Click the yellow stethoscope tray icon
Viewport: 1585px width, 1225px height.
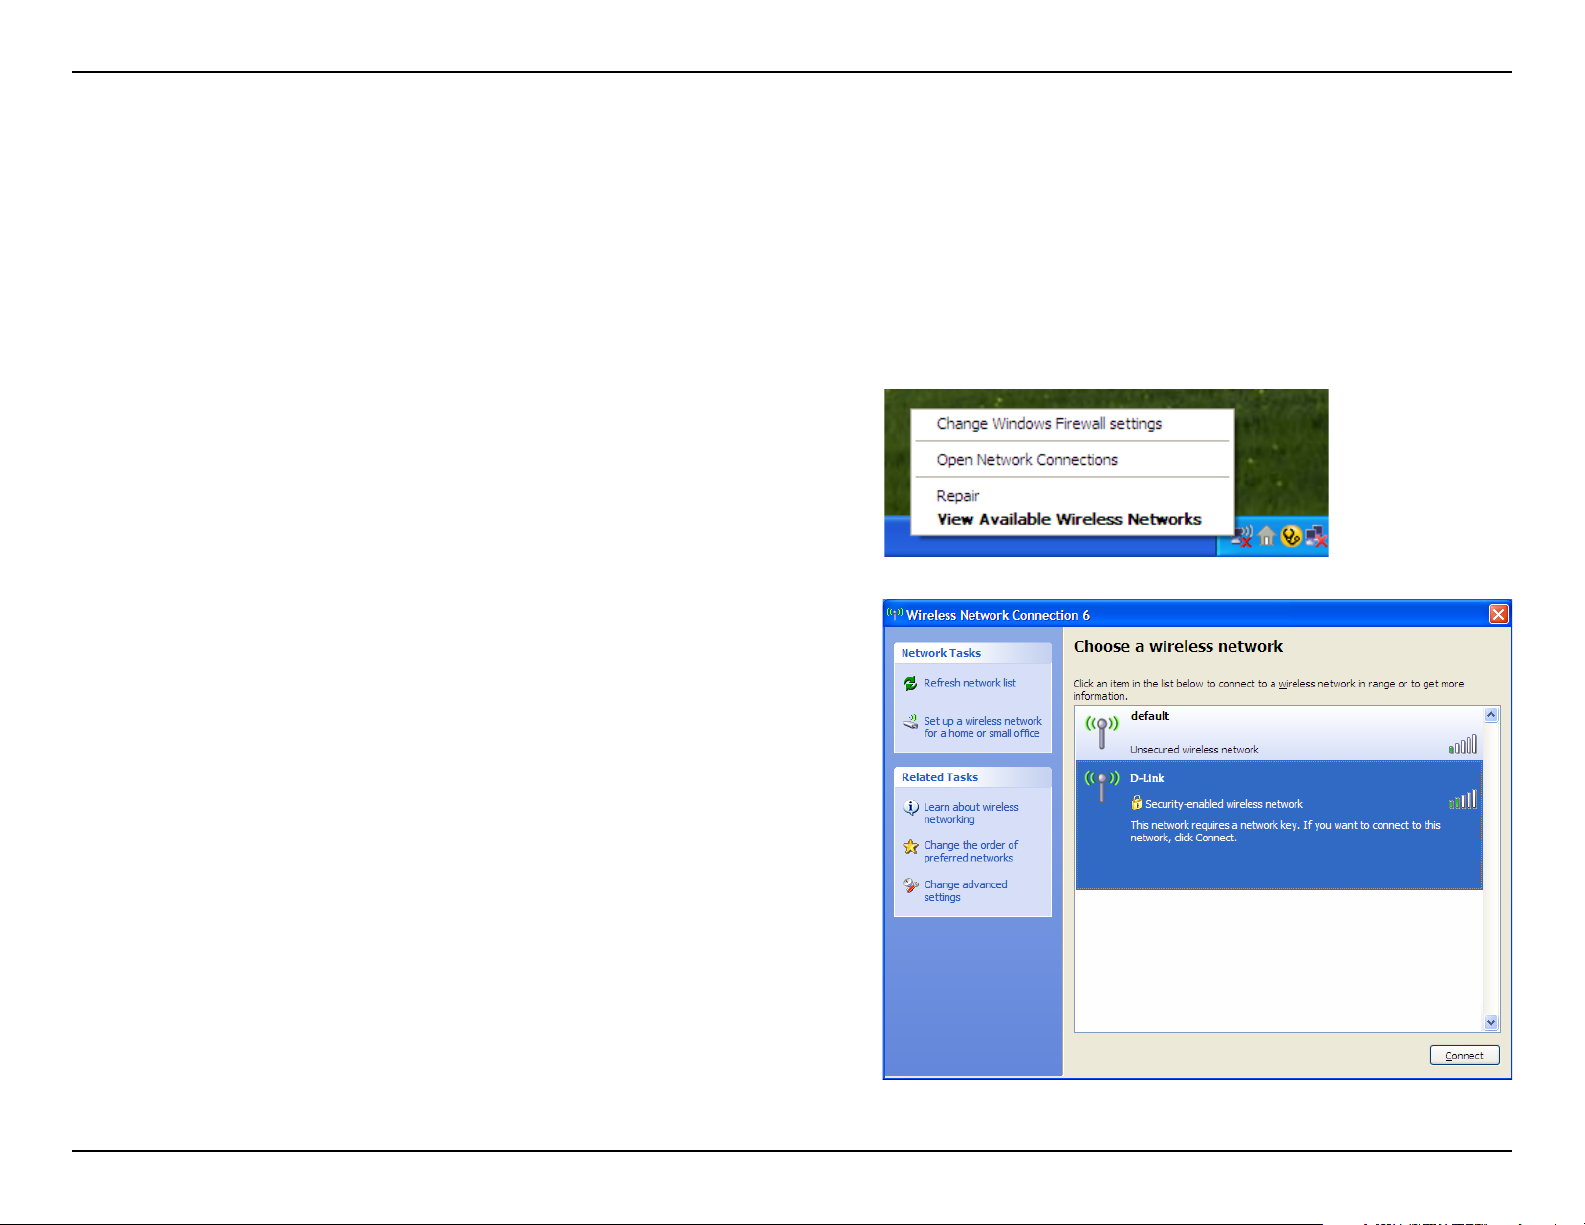tap(1291, 537)
